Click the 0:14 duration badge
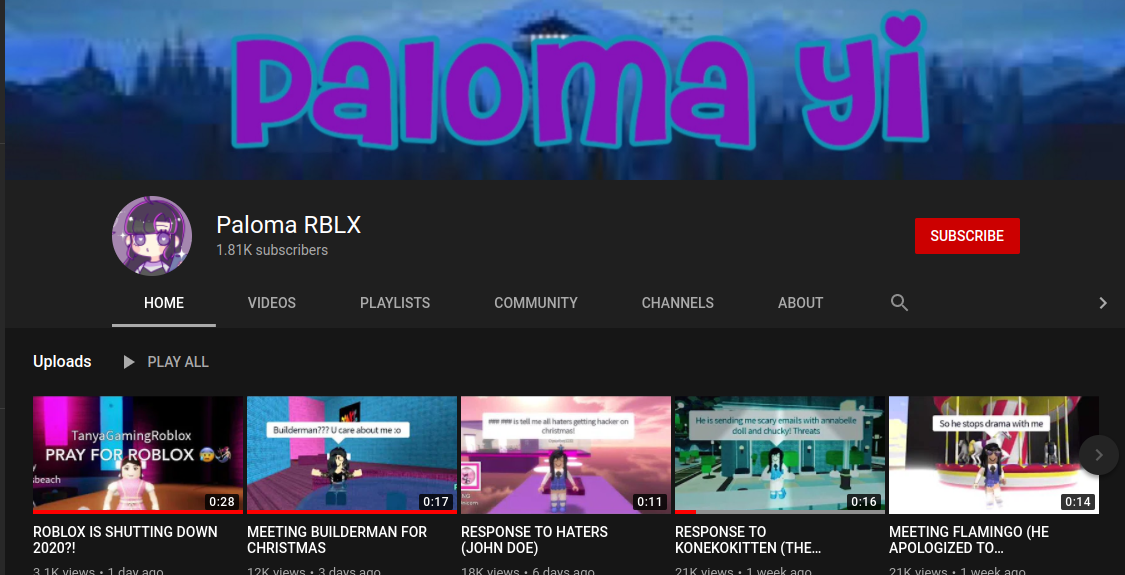Image resolution: width=1125 pixels, height=575 pixels. click(1078, 502)
